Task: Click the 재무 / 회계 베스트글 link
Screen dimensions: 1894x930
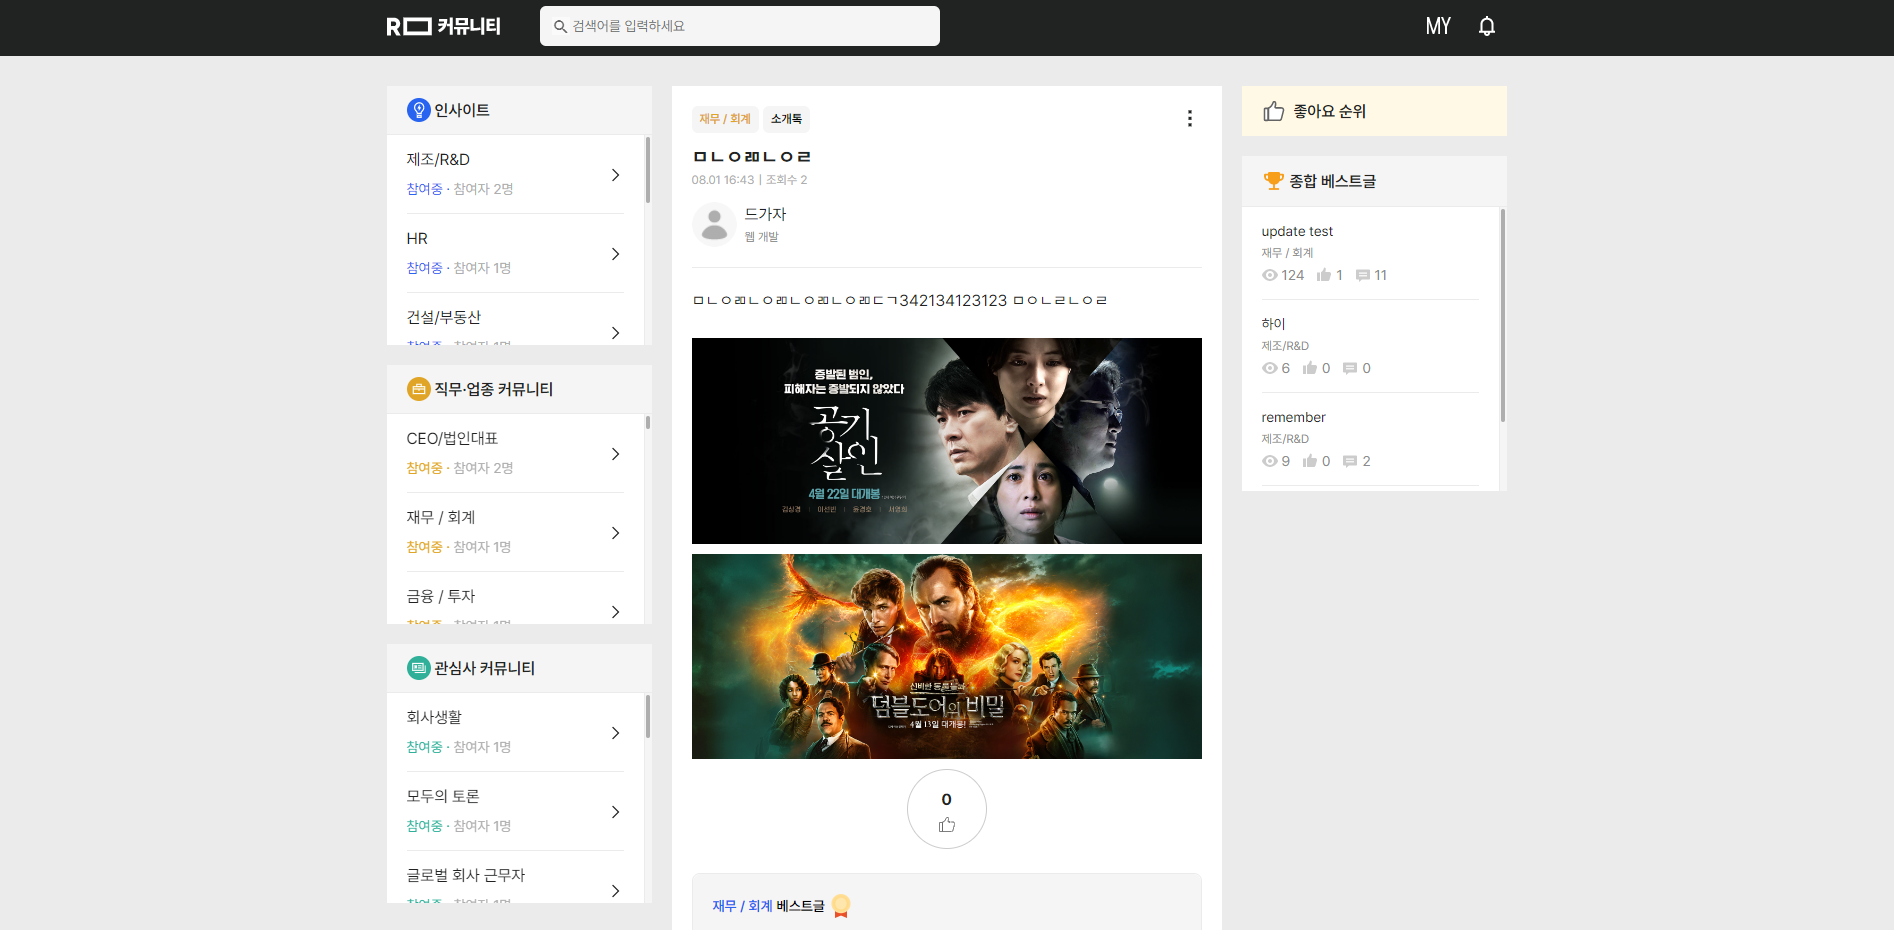Action: point(768,906)
